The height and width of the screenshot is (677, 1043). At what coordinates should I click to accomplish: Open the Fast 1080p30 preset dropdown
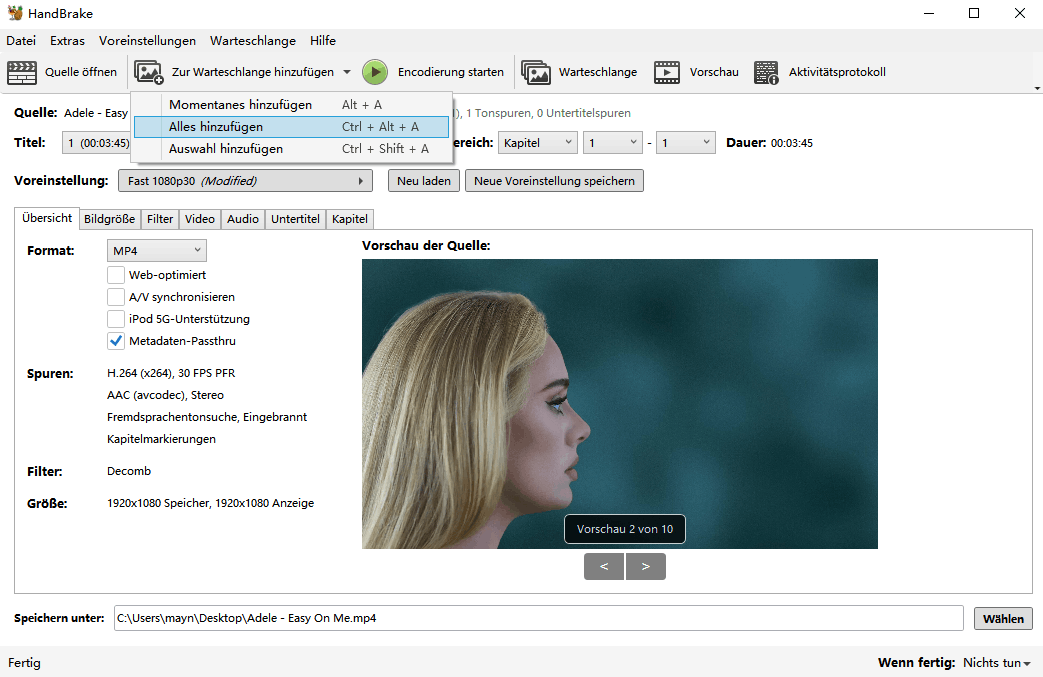tap(244, 181)
